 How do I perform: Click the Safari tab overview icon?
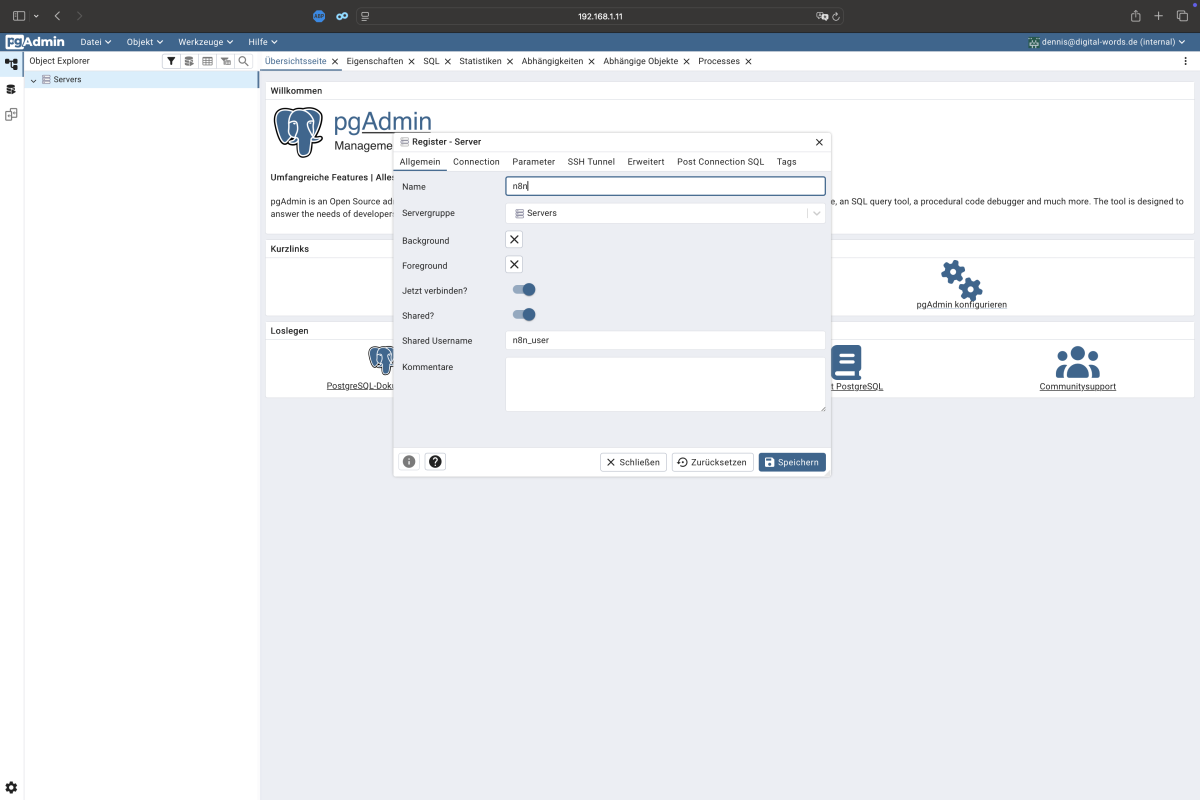click(x=1181, y=16)
